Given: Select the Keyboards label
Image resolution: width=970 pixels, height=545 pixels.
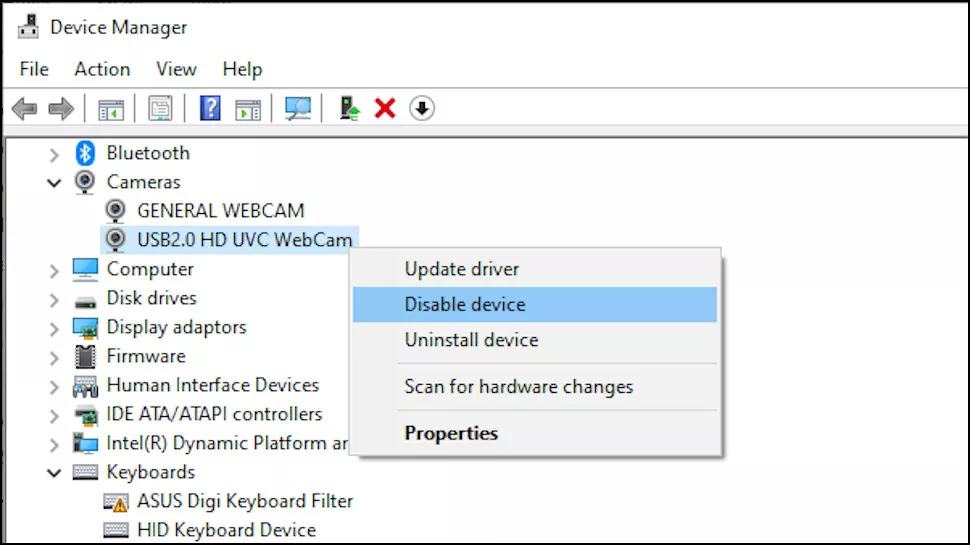Looking at the screenshot, I should [x=151, y=472].
